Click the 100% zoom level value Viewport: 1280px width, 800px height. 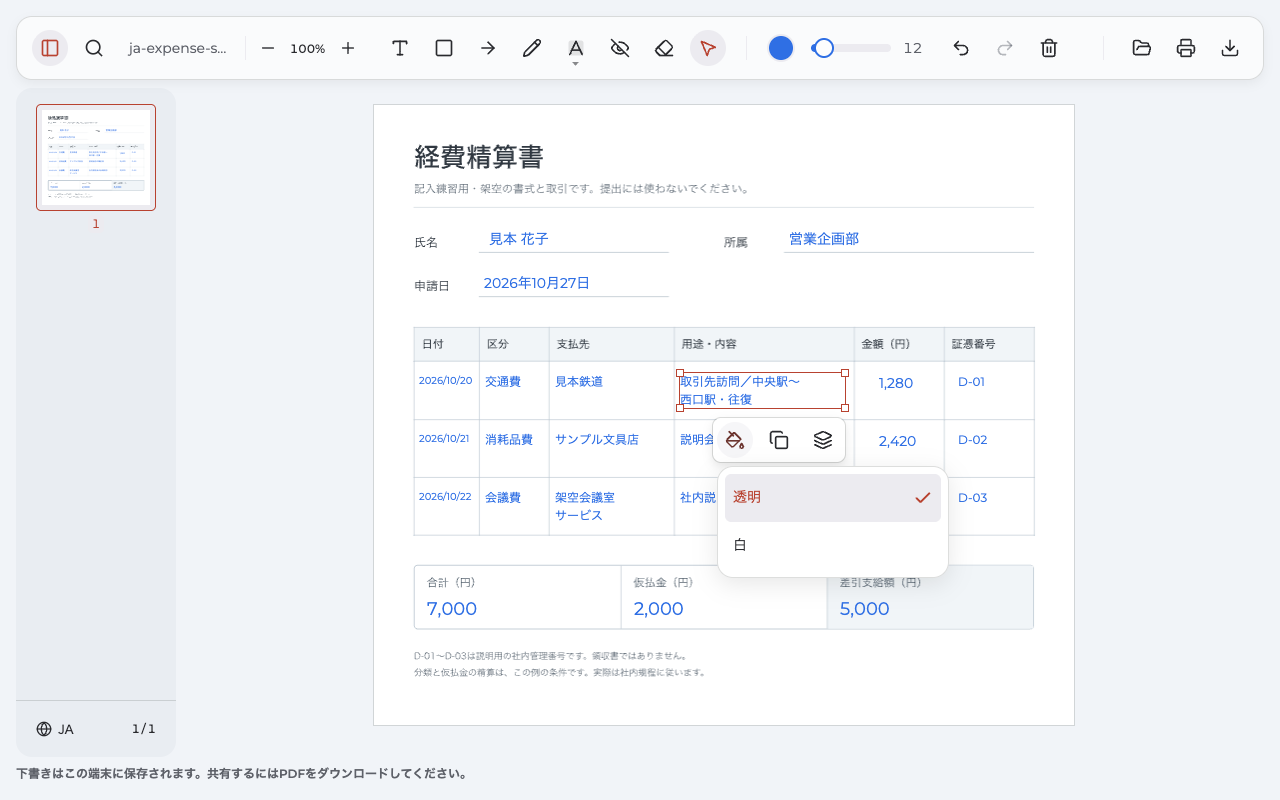click(308, 48)
